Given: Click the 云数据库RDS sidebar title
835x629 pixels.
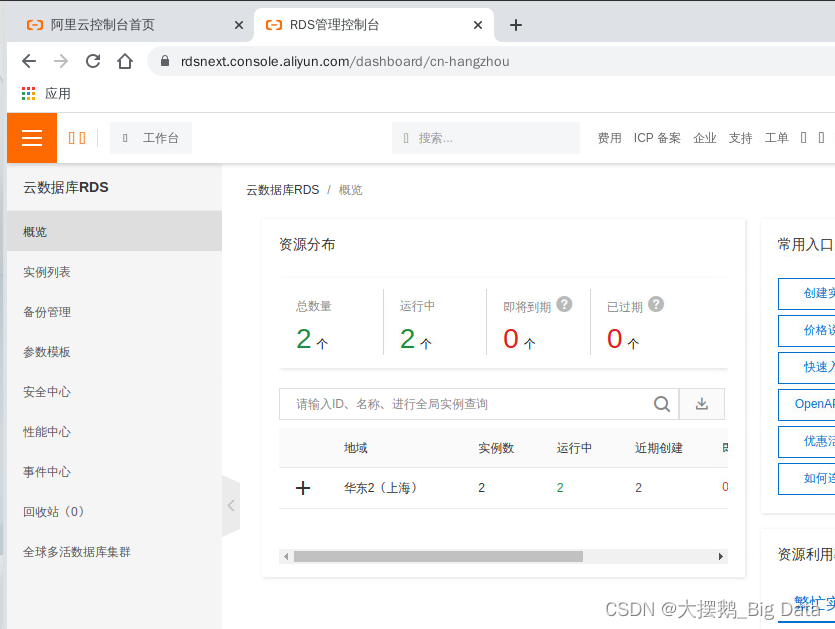Looking at the screenshot, I should 66,187.
